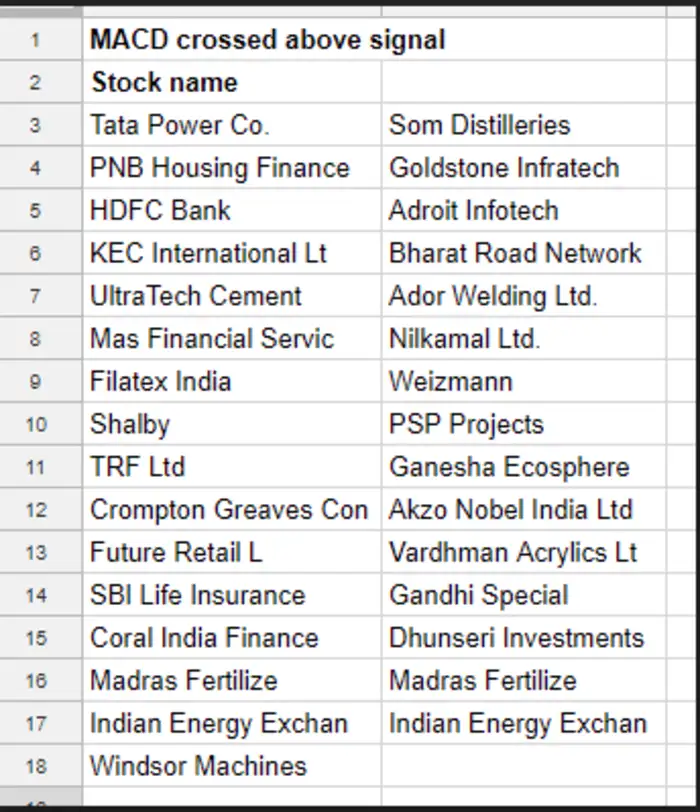Select the Weizmann cell
This screenshot has width=700, height=812.
(451, 382)
